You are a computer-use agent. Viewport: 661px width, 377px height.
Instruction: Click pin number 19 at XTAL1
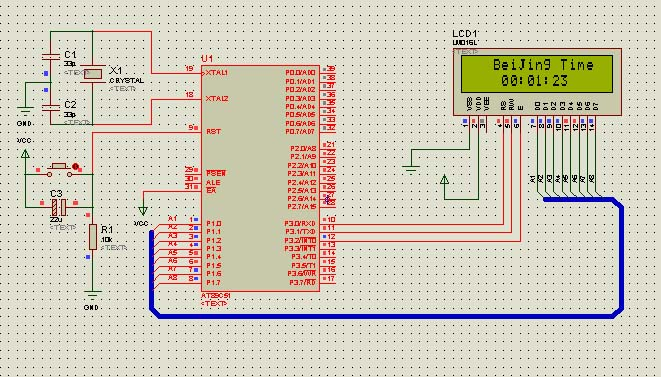tap(189, 69)
